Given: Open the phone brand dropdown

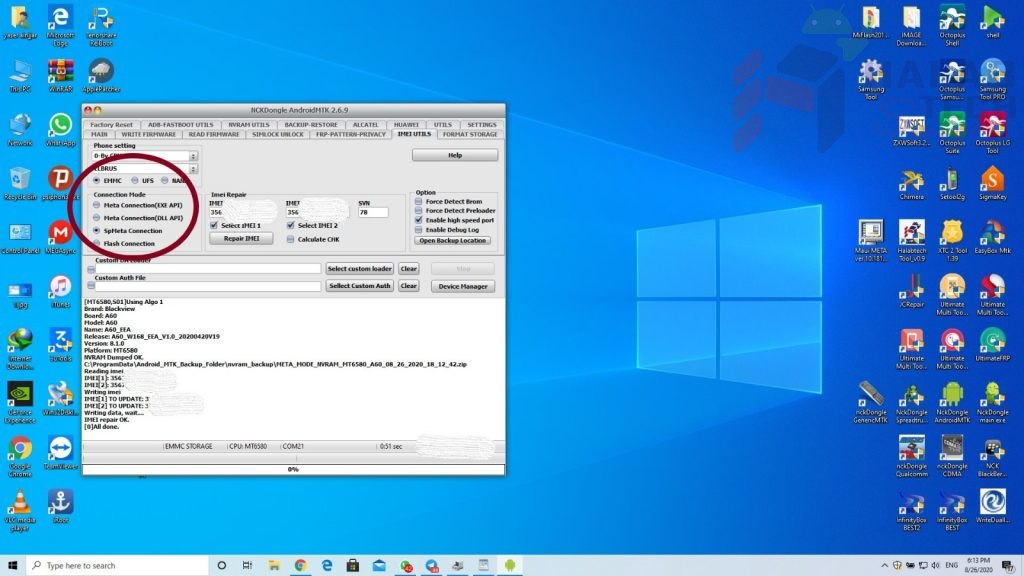Looking at the screenshot, I should point(193,156).
